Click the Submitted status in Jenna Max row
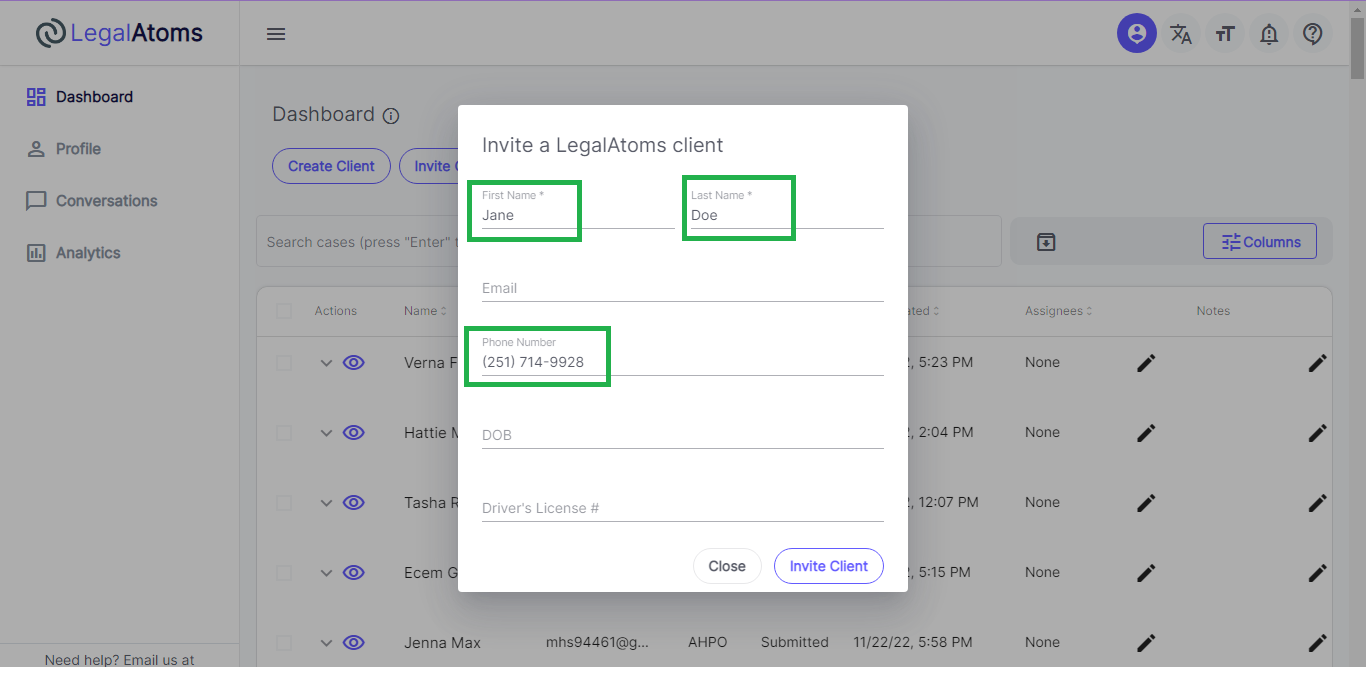The width and height of the screenshot is (1366, 698). (x=795, y=643)
